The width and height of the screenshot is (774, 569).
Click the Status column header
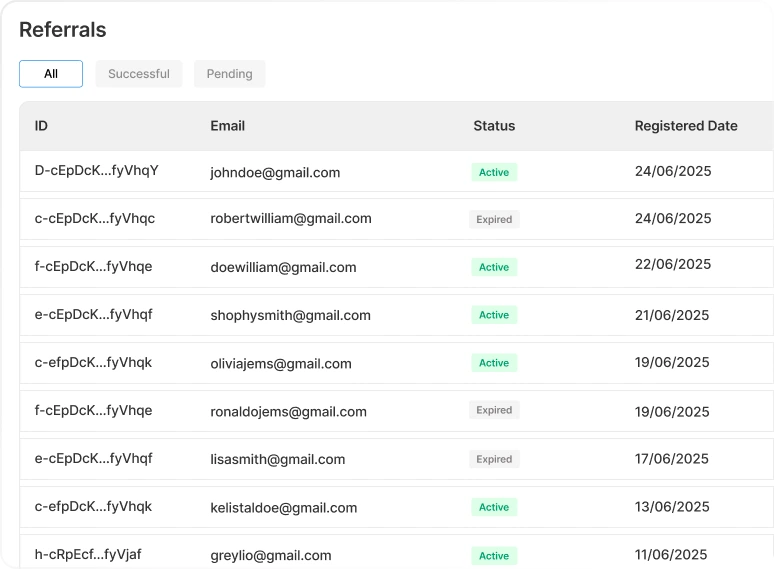pyautogui.click(x=494, y=126)
